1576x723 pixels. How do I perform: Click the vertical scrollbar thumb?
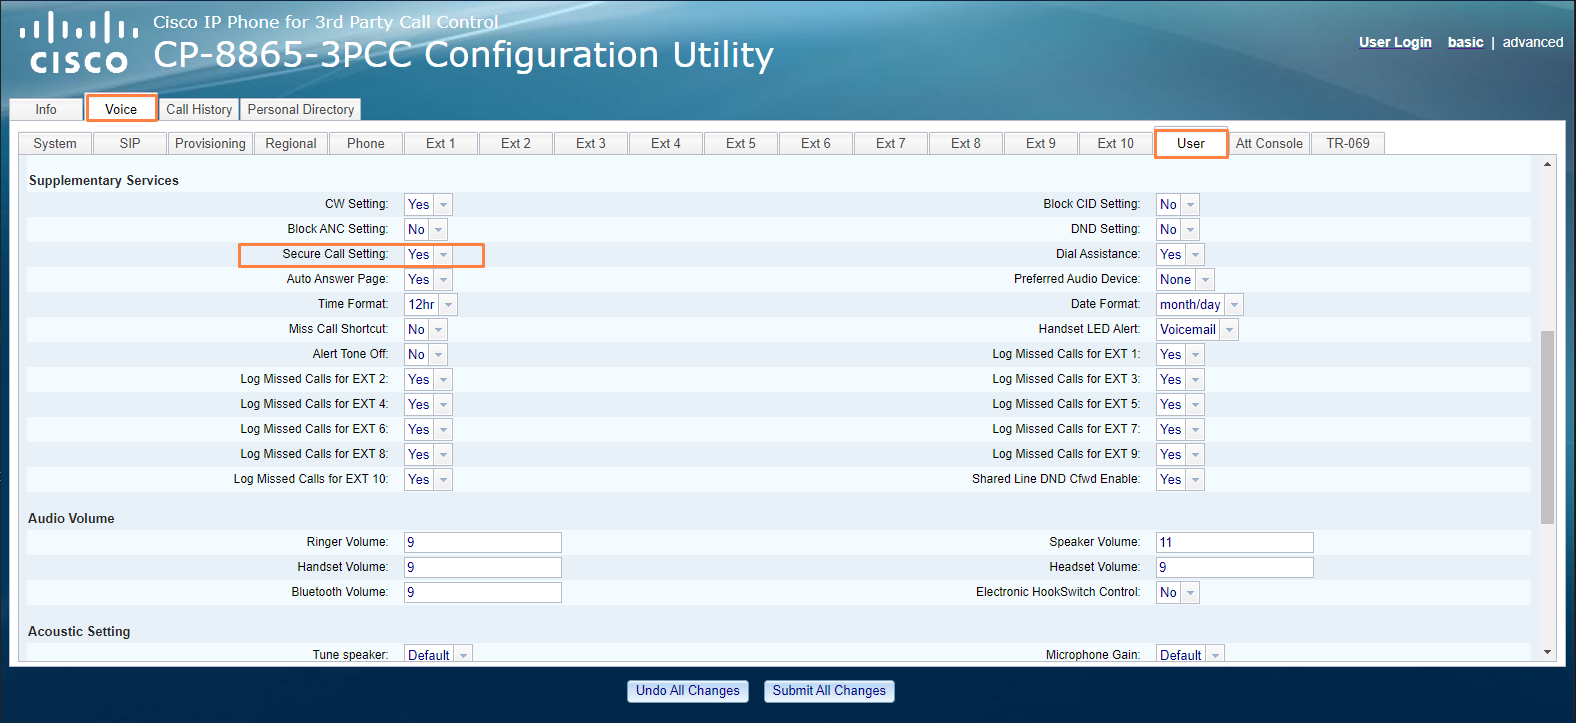click(1547, 427)
